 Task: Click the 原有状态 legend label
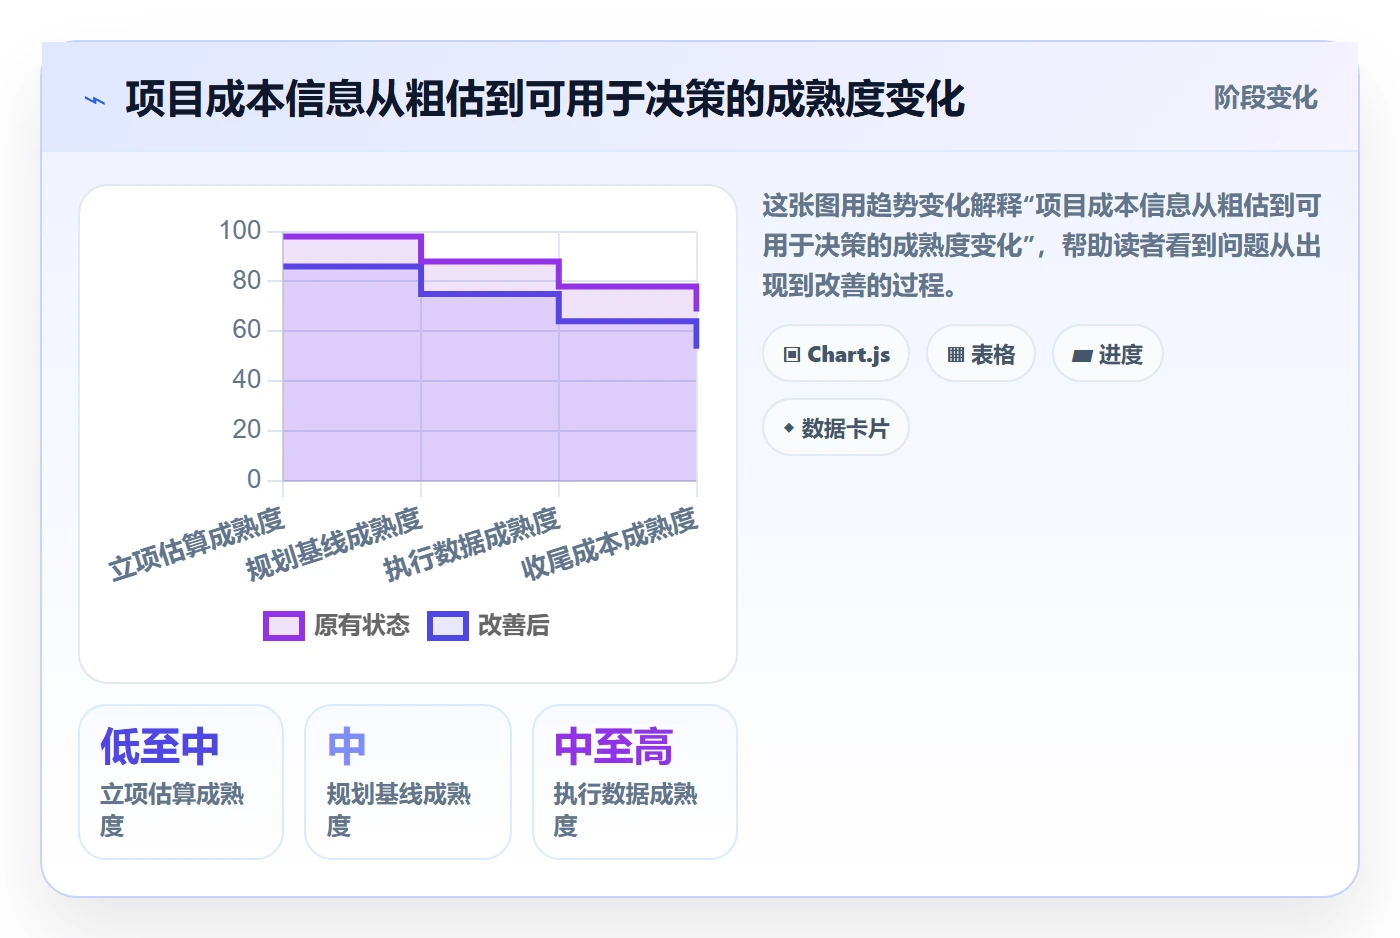pos(362,626)
